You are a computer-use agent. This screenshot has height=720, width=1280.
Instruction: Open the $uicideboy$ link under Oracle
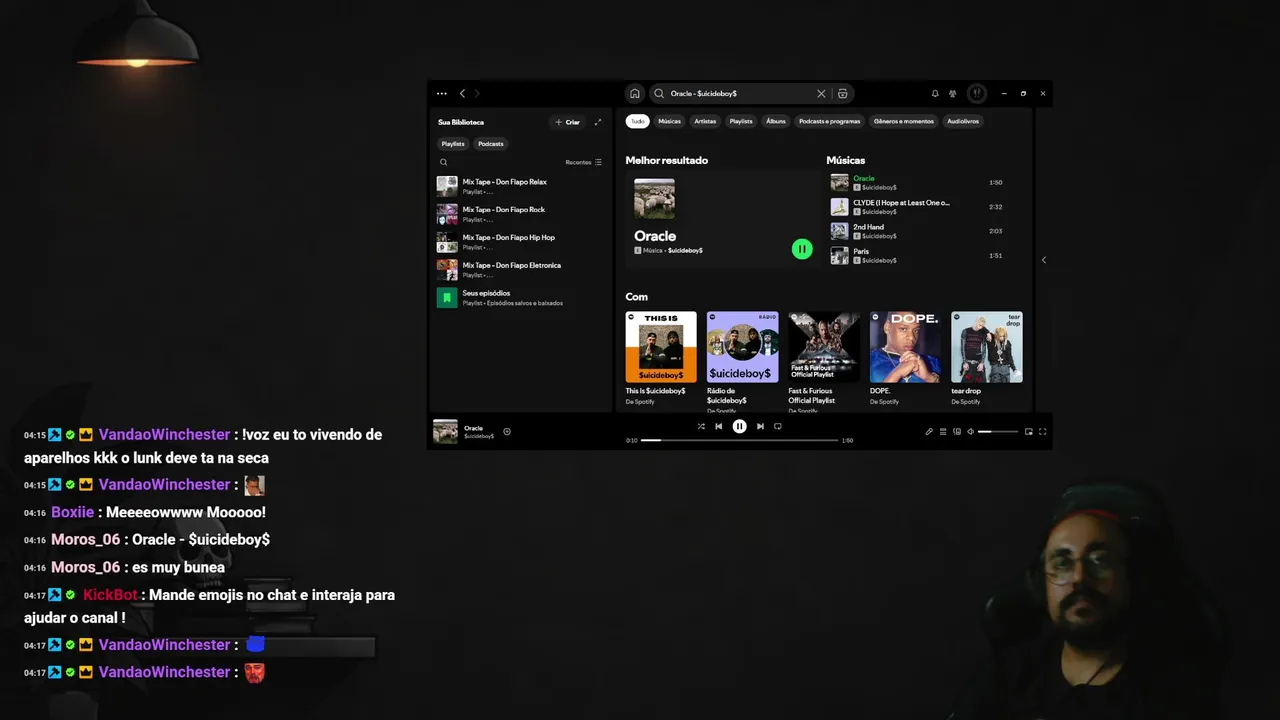(x=685, y=250)
